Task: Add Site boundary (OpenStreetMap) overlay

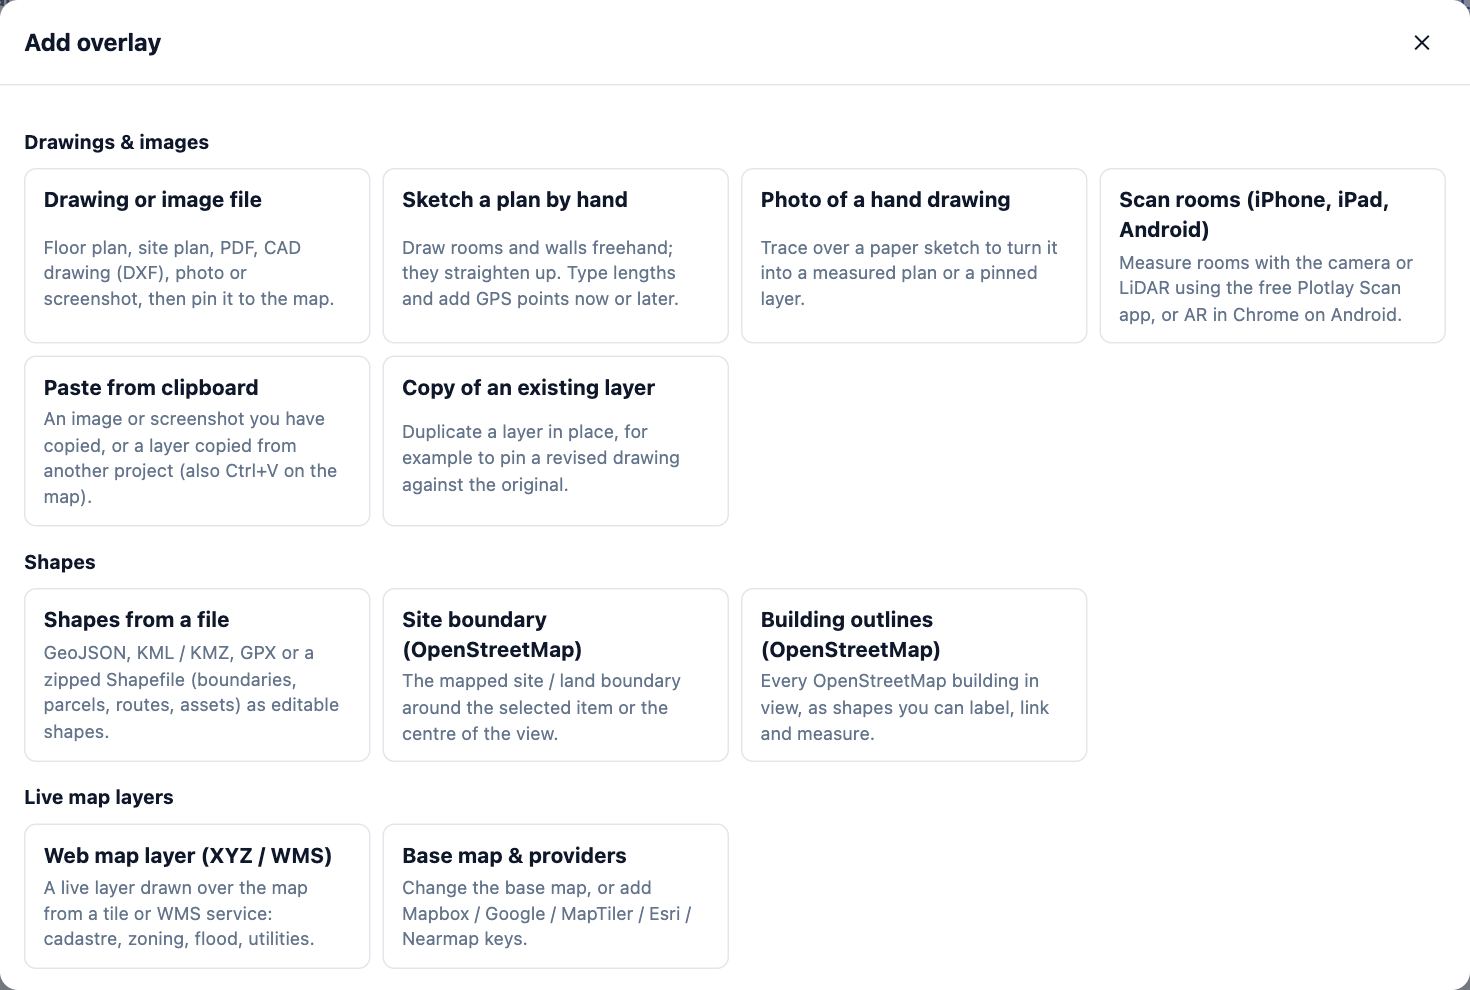Action: coord(555,675)
